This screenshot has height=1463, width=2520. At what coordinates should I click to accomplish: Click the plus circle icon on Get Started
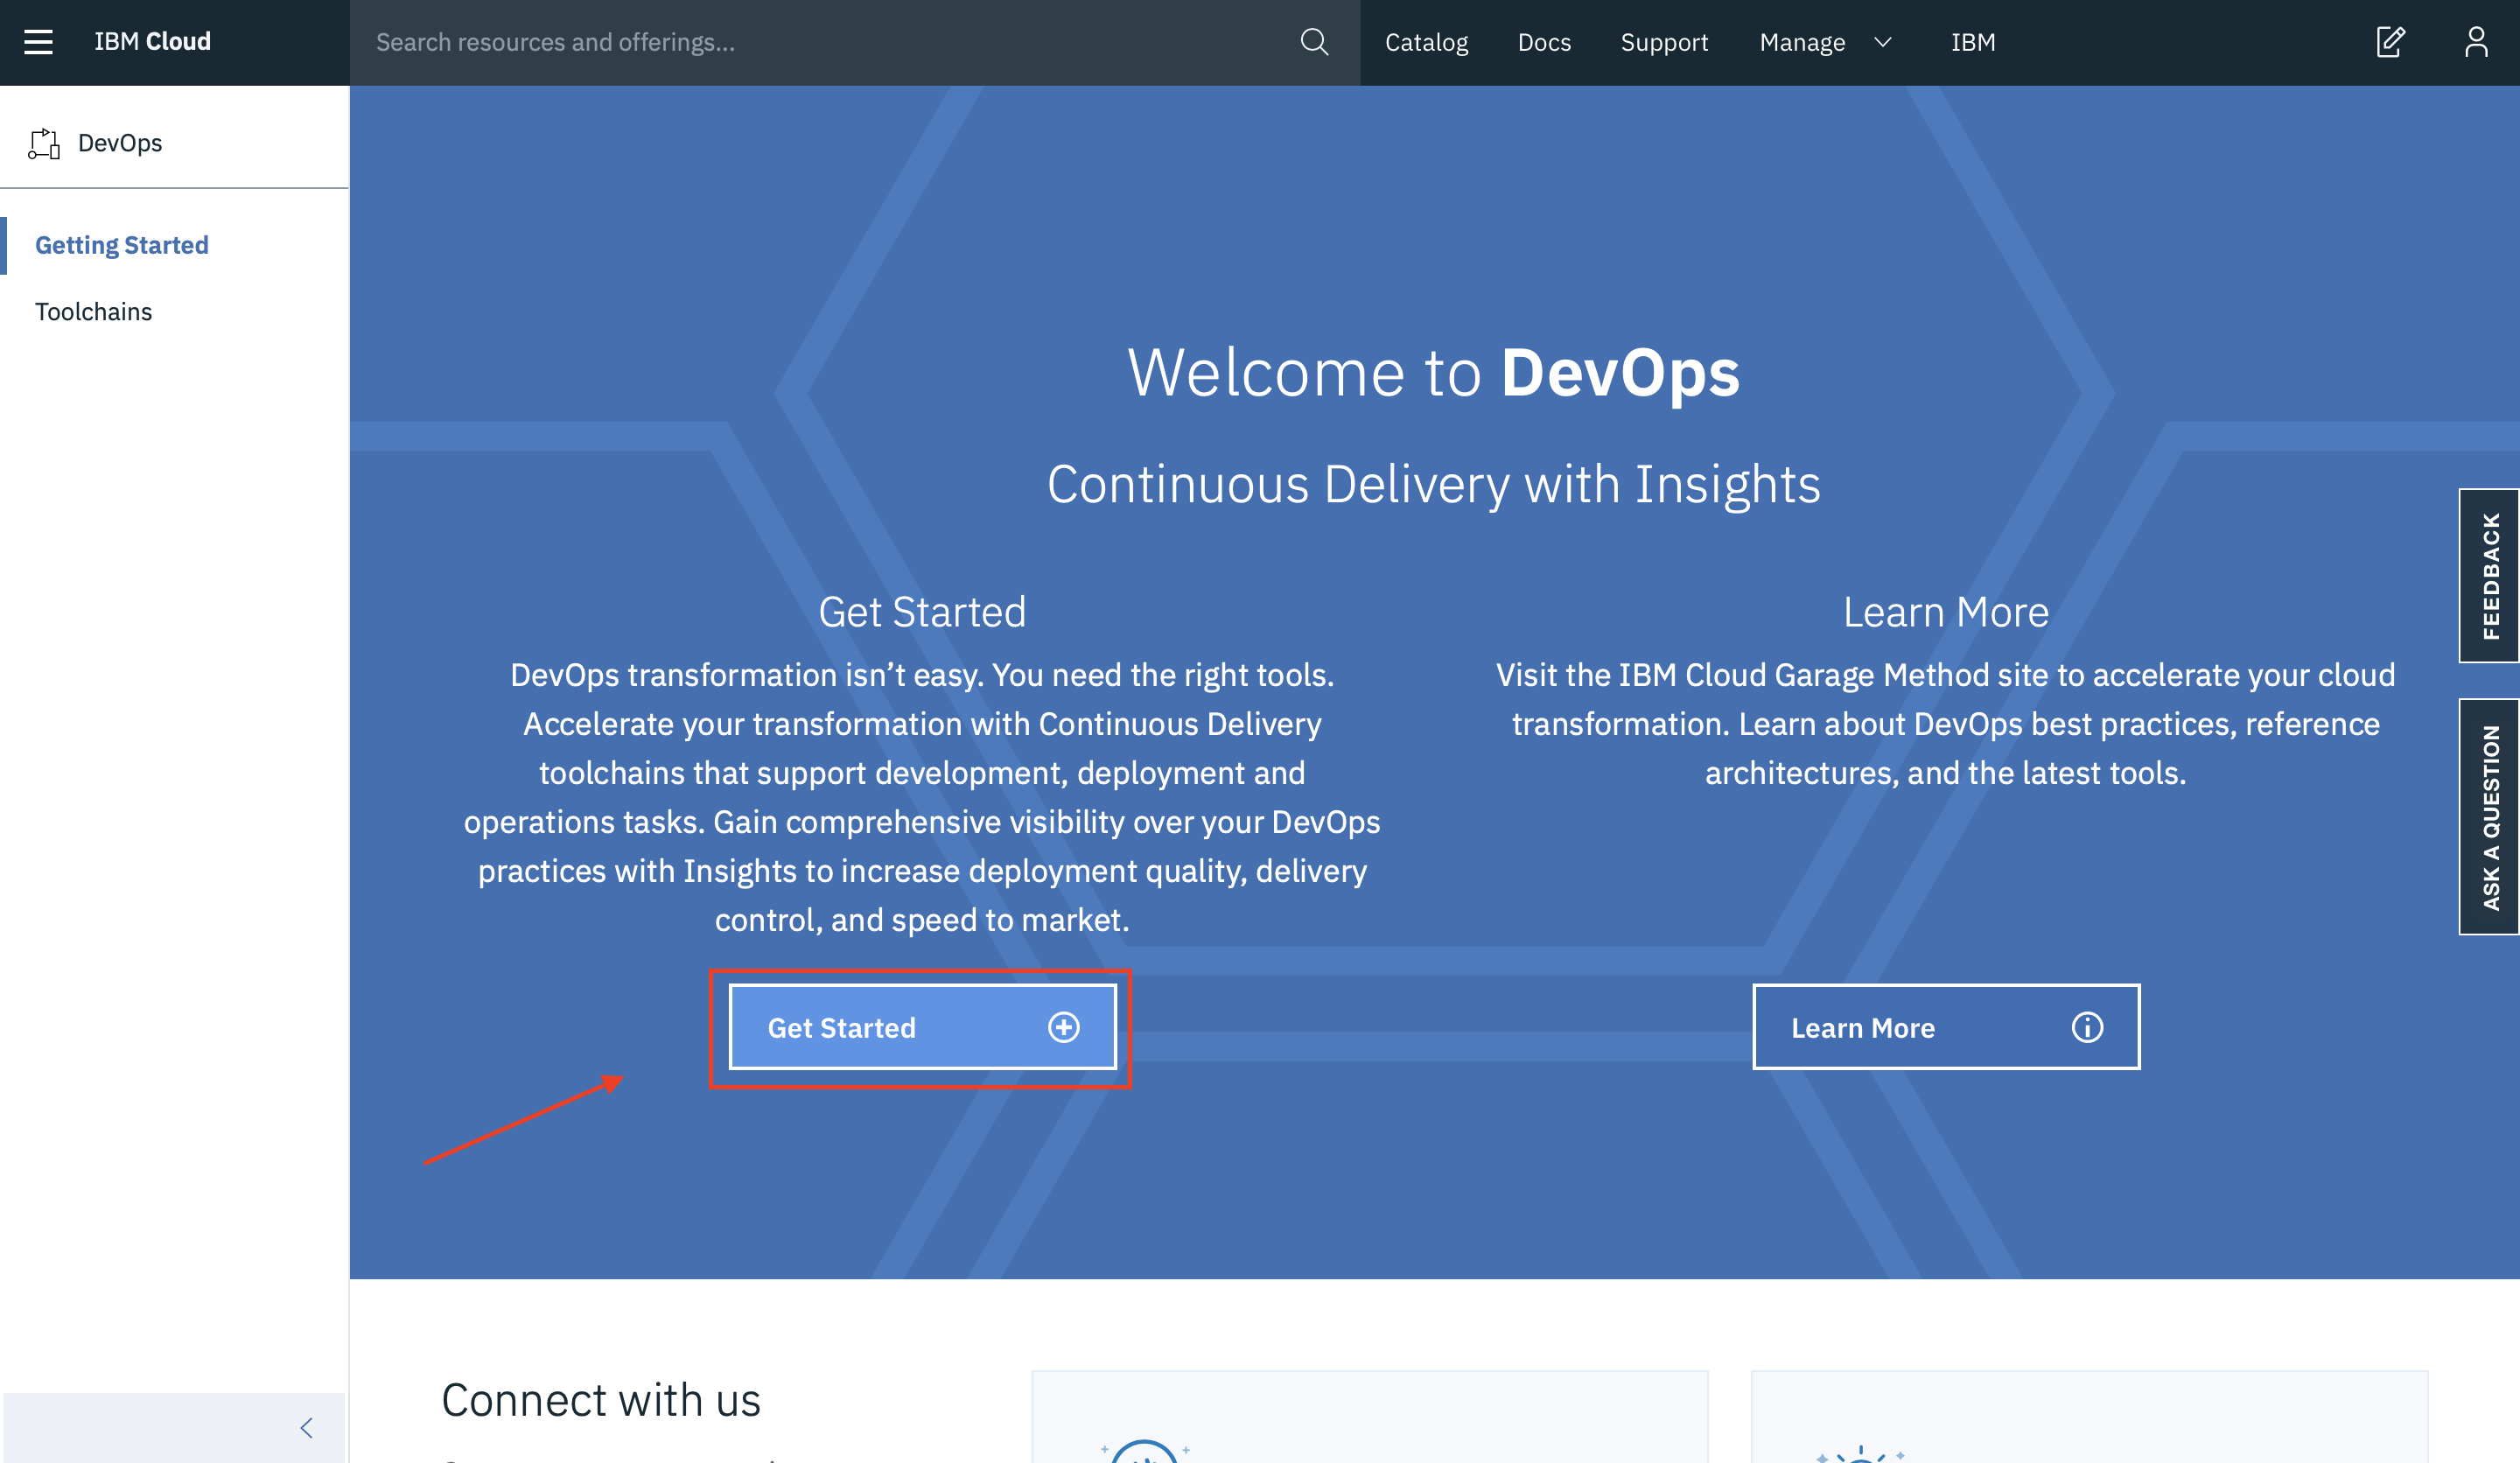tap(1063, 1027)
